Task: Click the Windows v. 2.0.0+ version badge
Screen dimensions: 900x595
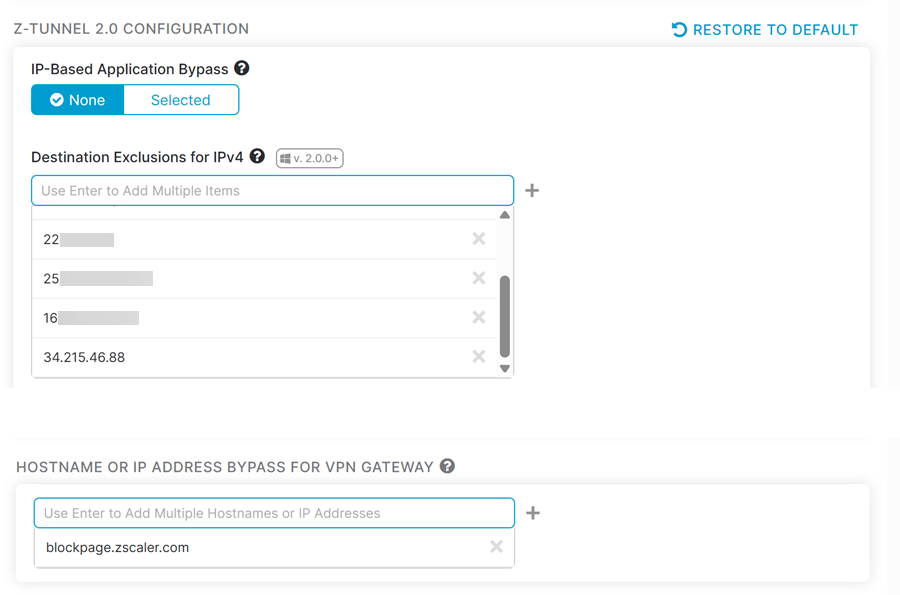Action: tap(310, 158)
